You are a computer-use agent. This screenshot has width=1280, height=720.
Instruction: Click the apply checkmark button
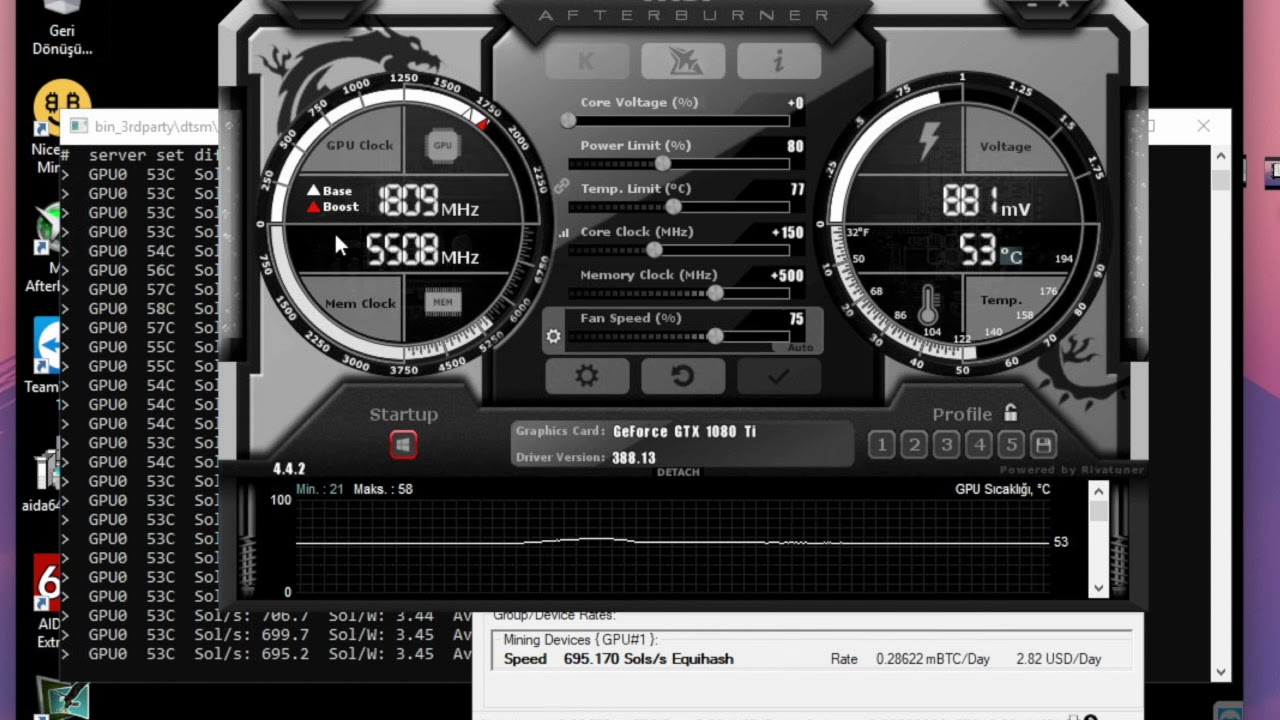point(779,376)
